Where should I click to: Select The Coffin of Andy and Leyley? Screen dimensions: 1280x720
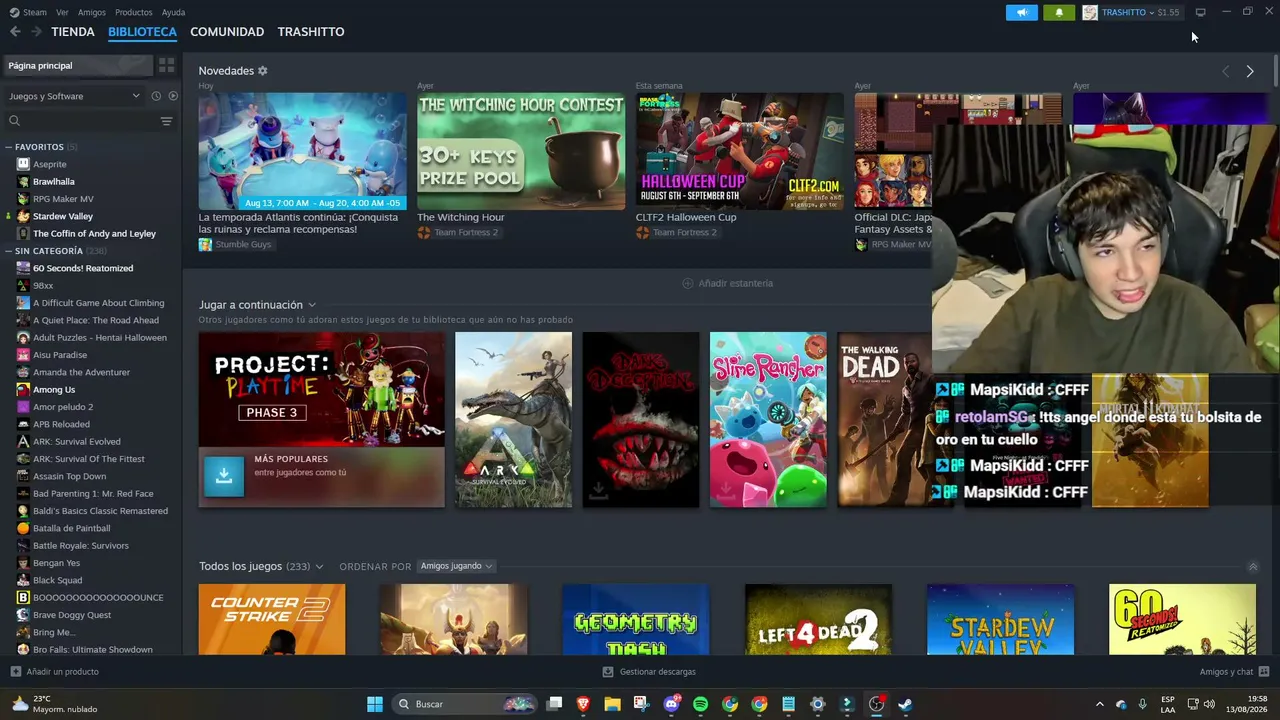(x=94, y=234)
